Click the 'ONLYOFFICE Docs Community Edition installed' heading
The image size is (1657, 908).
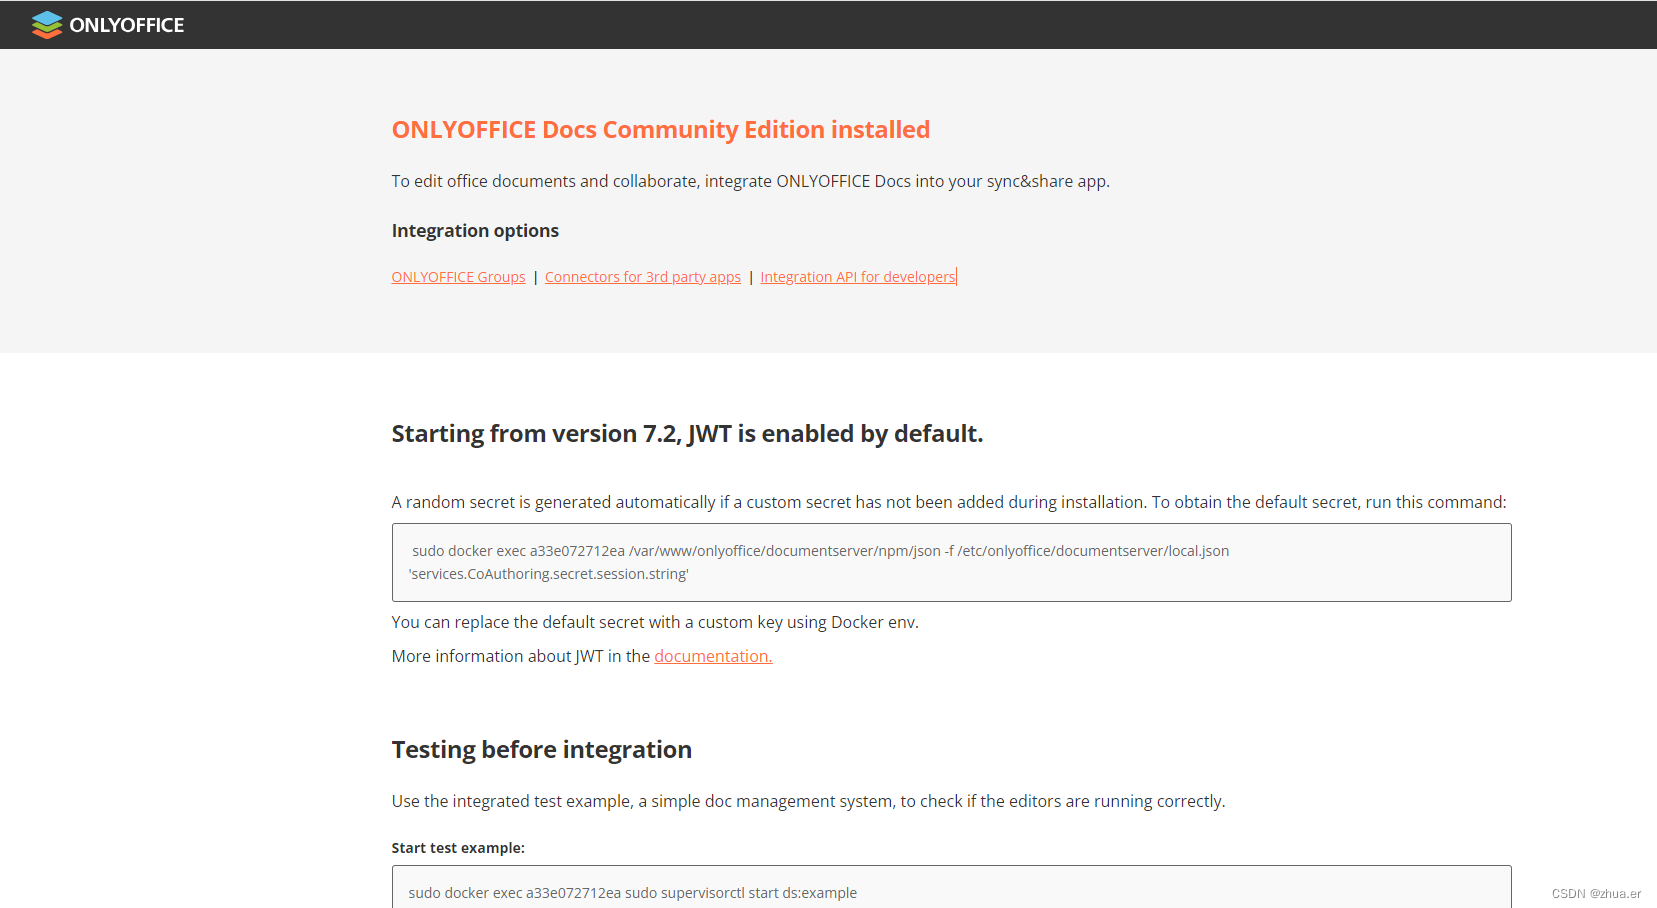(661, 130)
